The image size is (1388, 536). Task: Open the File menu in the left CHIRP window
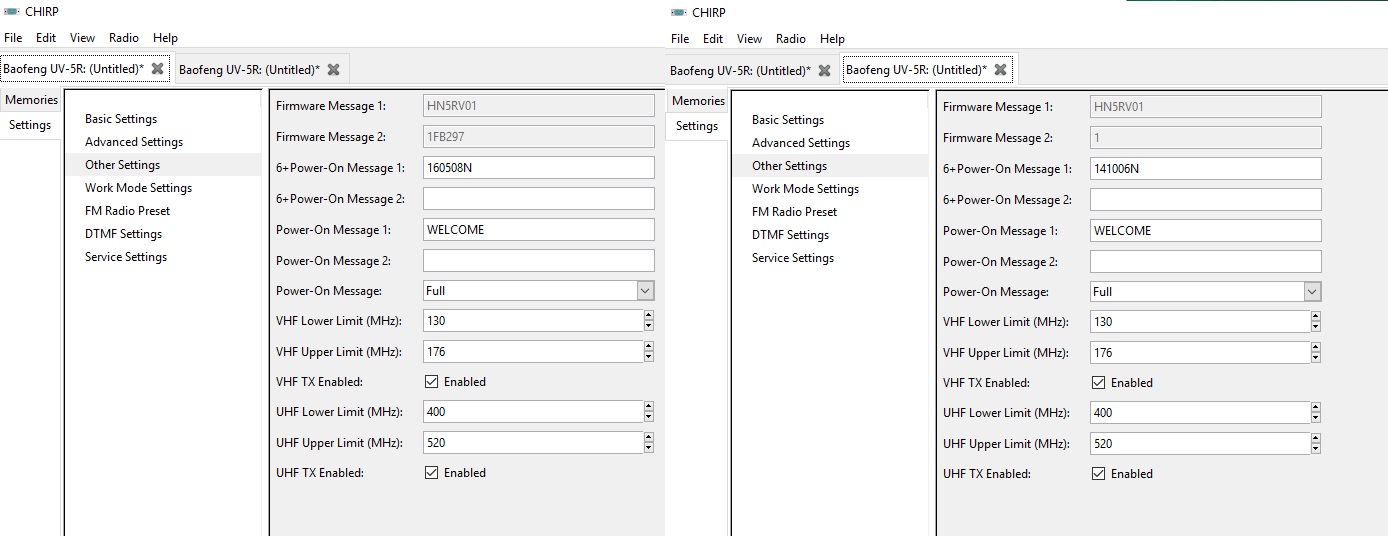pos(13,38)
